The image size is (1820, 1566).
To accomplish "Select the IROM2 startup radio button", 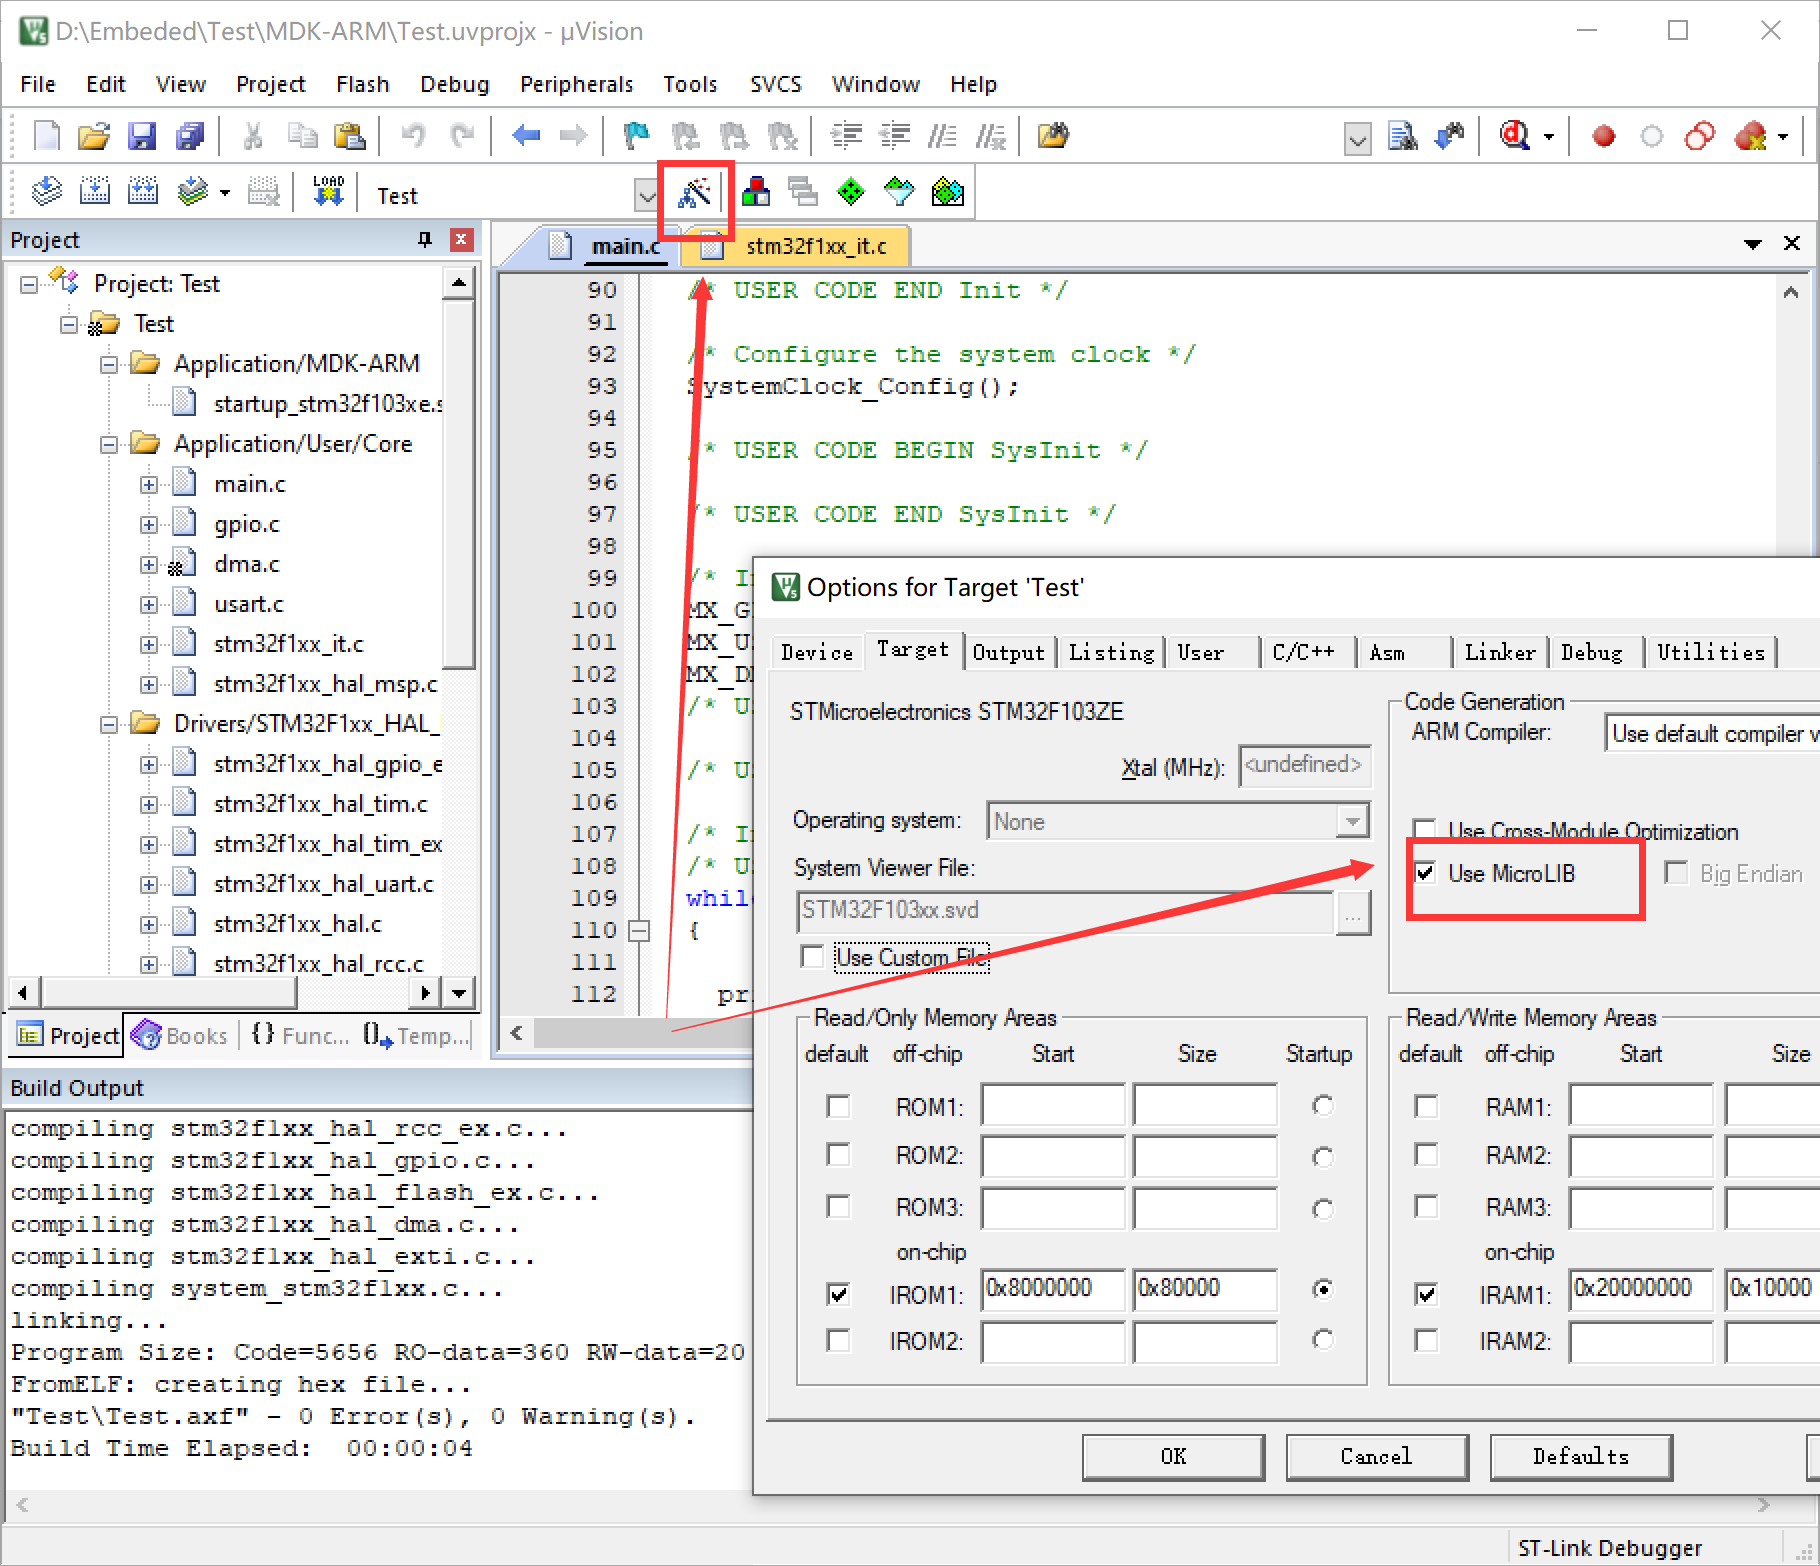I will pyautogui.click(x=1323, y=1340).
